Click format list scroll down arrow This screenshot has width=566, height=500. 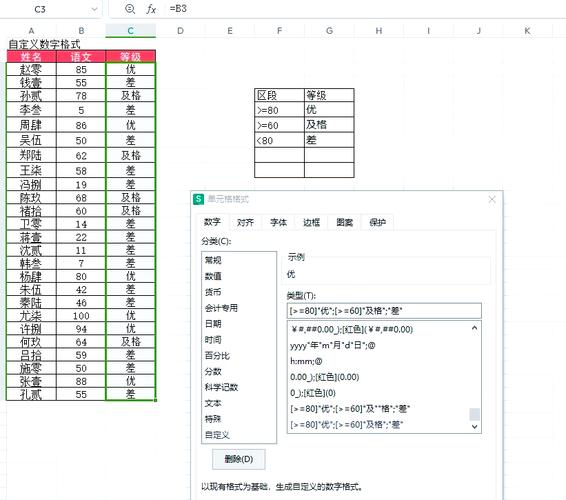(474, 427)
